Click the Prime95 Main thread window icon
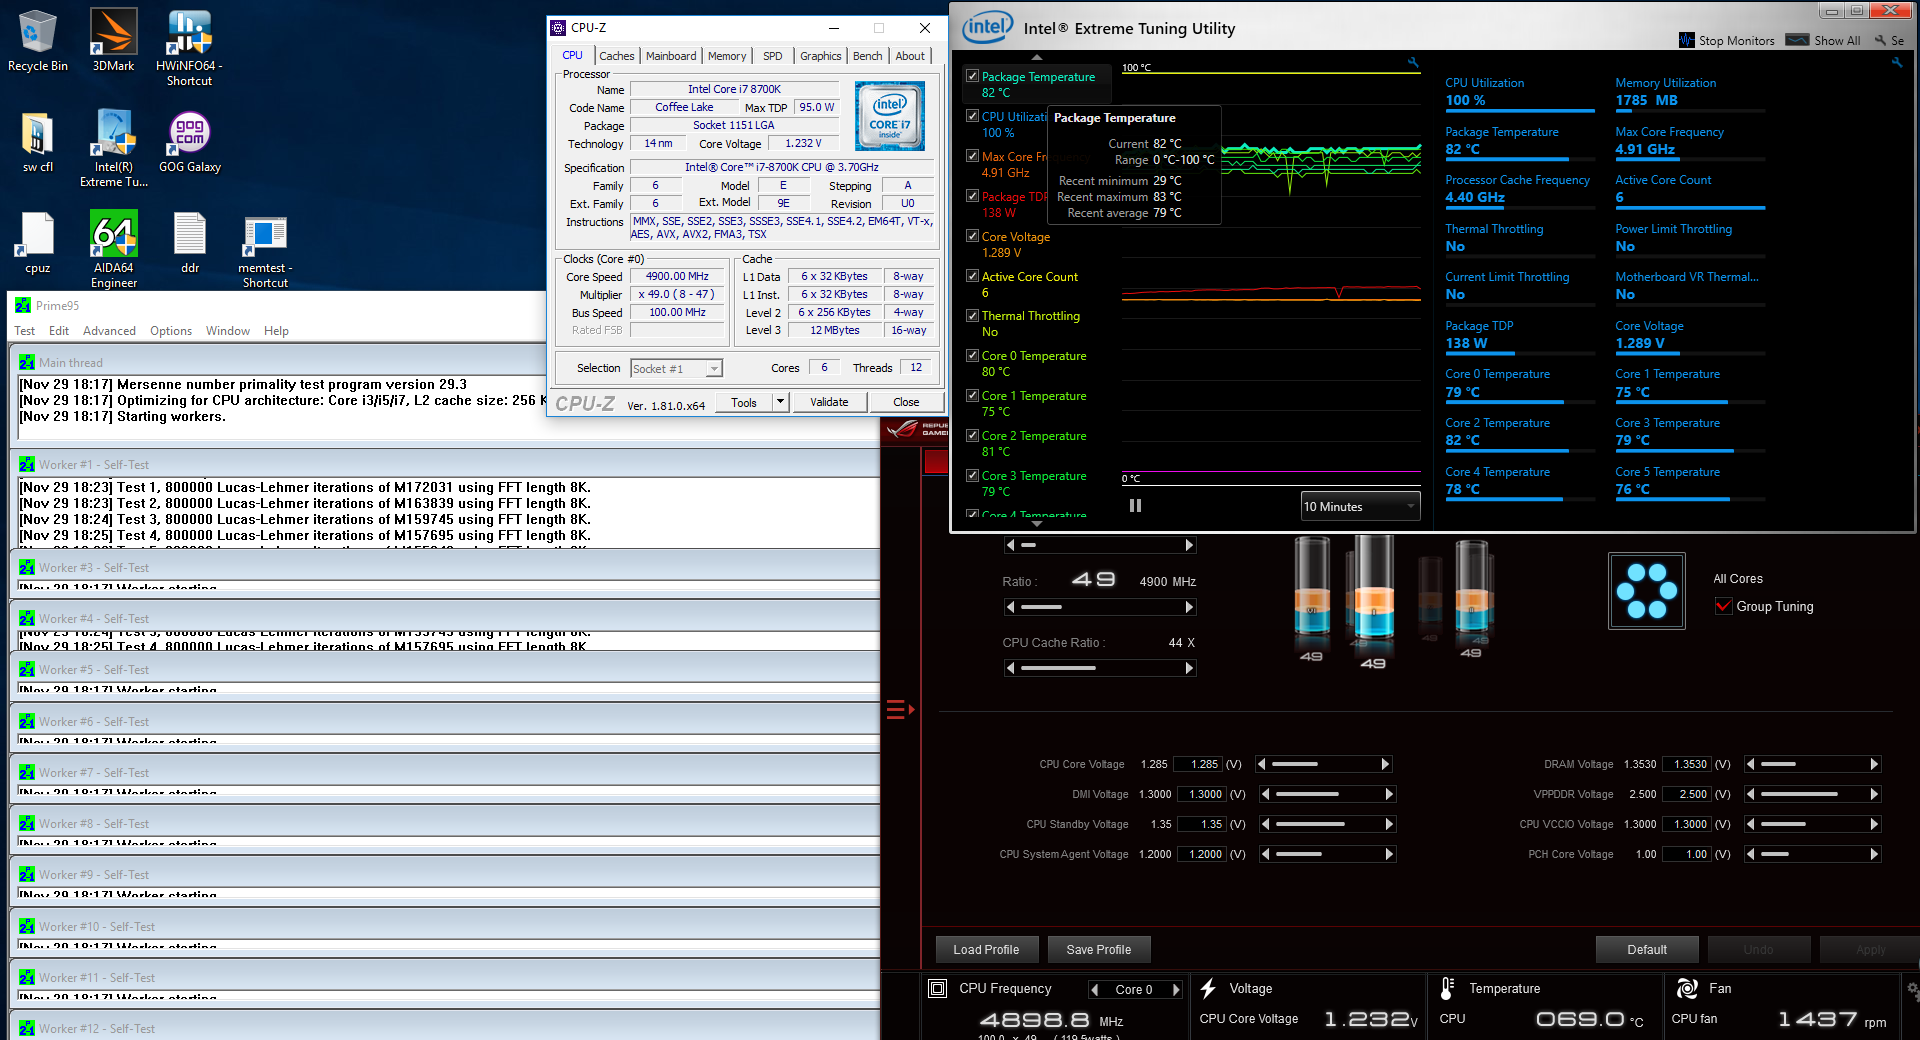Image resolution: width=1920 pixels, height=1040 pixels. [27, 362]
